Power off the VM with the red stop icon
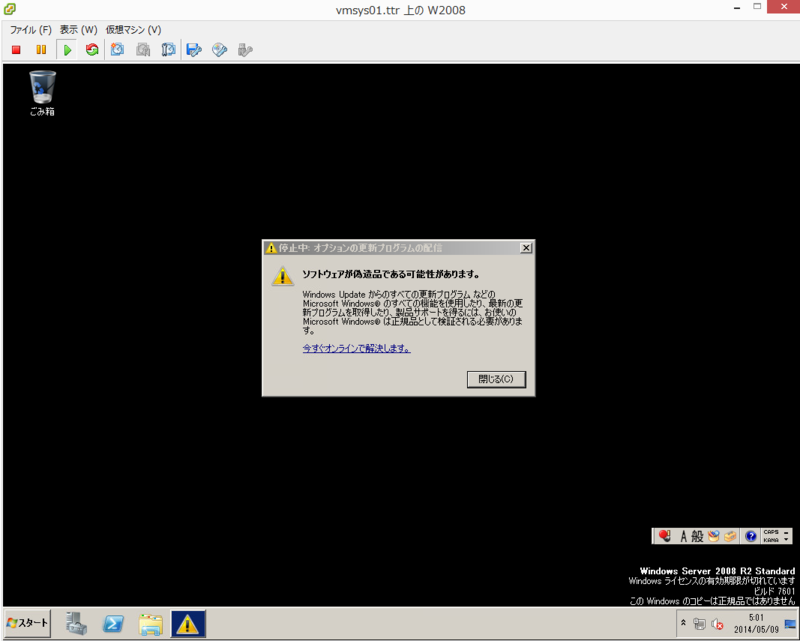This screenshot has width=800, height=641. tap(16, 50)
